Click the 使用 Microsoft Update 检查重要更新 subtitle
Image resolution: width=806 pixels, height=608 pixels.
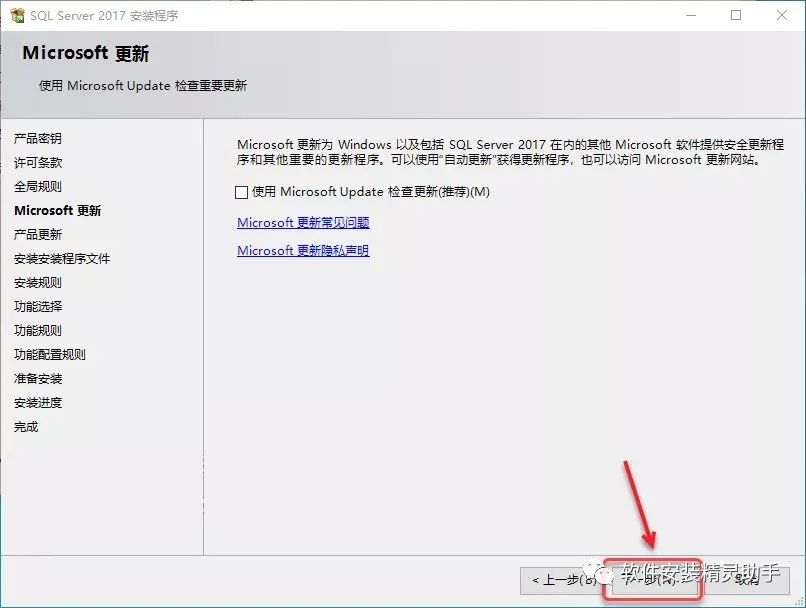pyautogui.click(x=143, y=85)
